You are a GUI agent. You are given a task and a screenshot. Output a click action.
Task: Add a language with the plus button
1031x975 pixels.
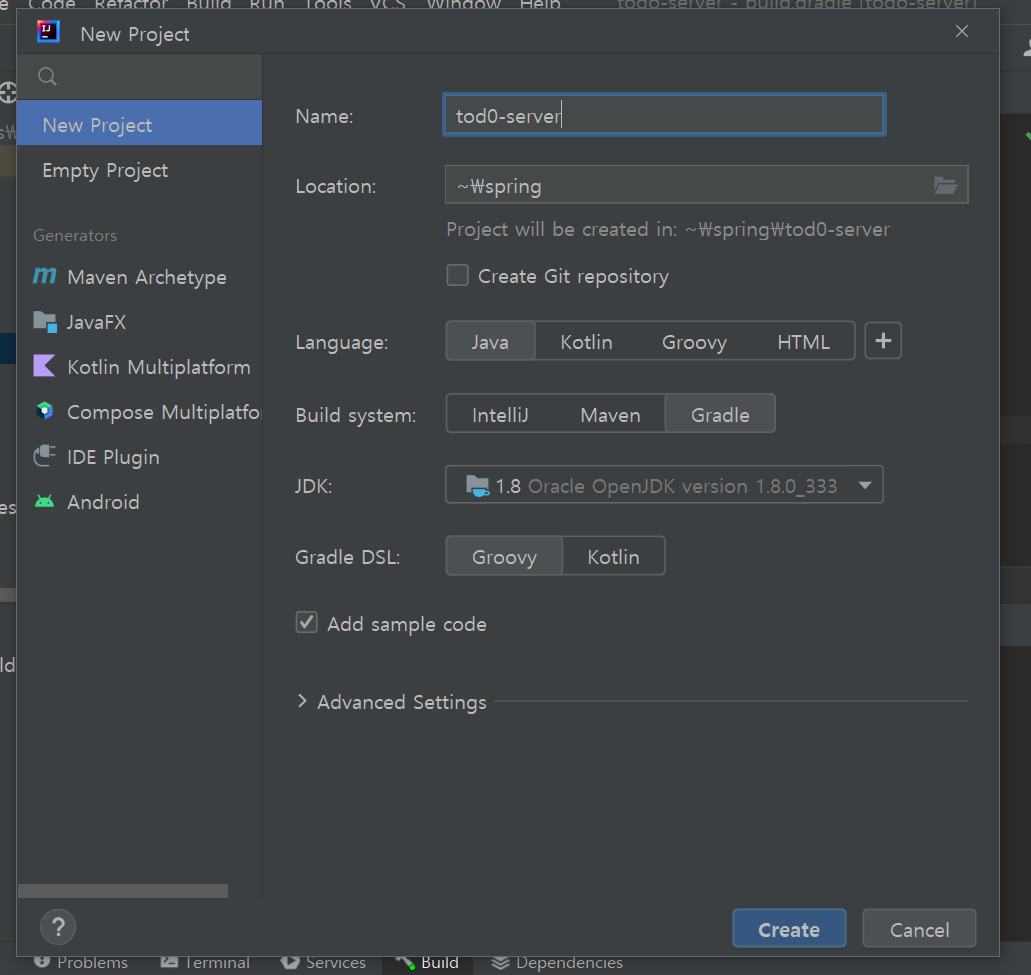[x=882, y=341]
